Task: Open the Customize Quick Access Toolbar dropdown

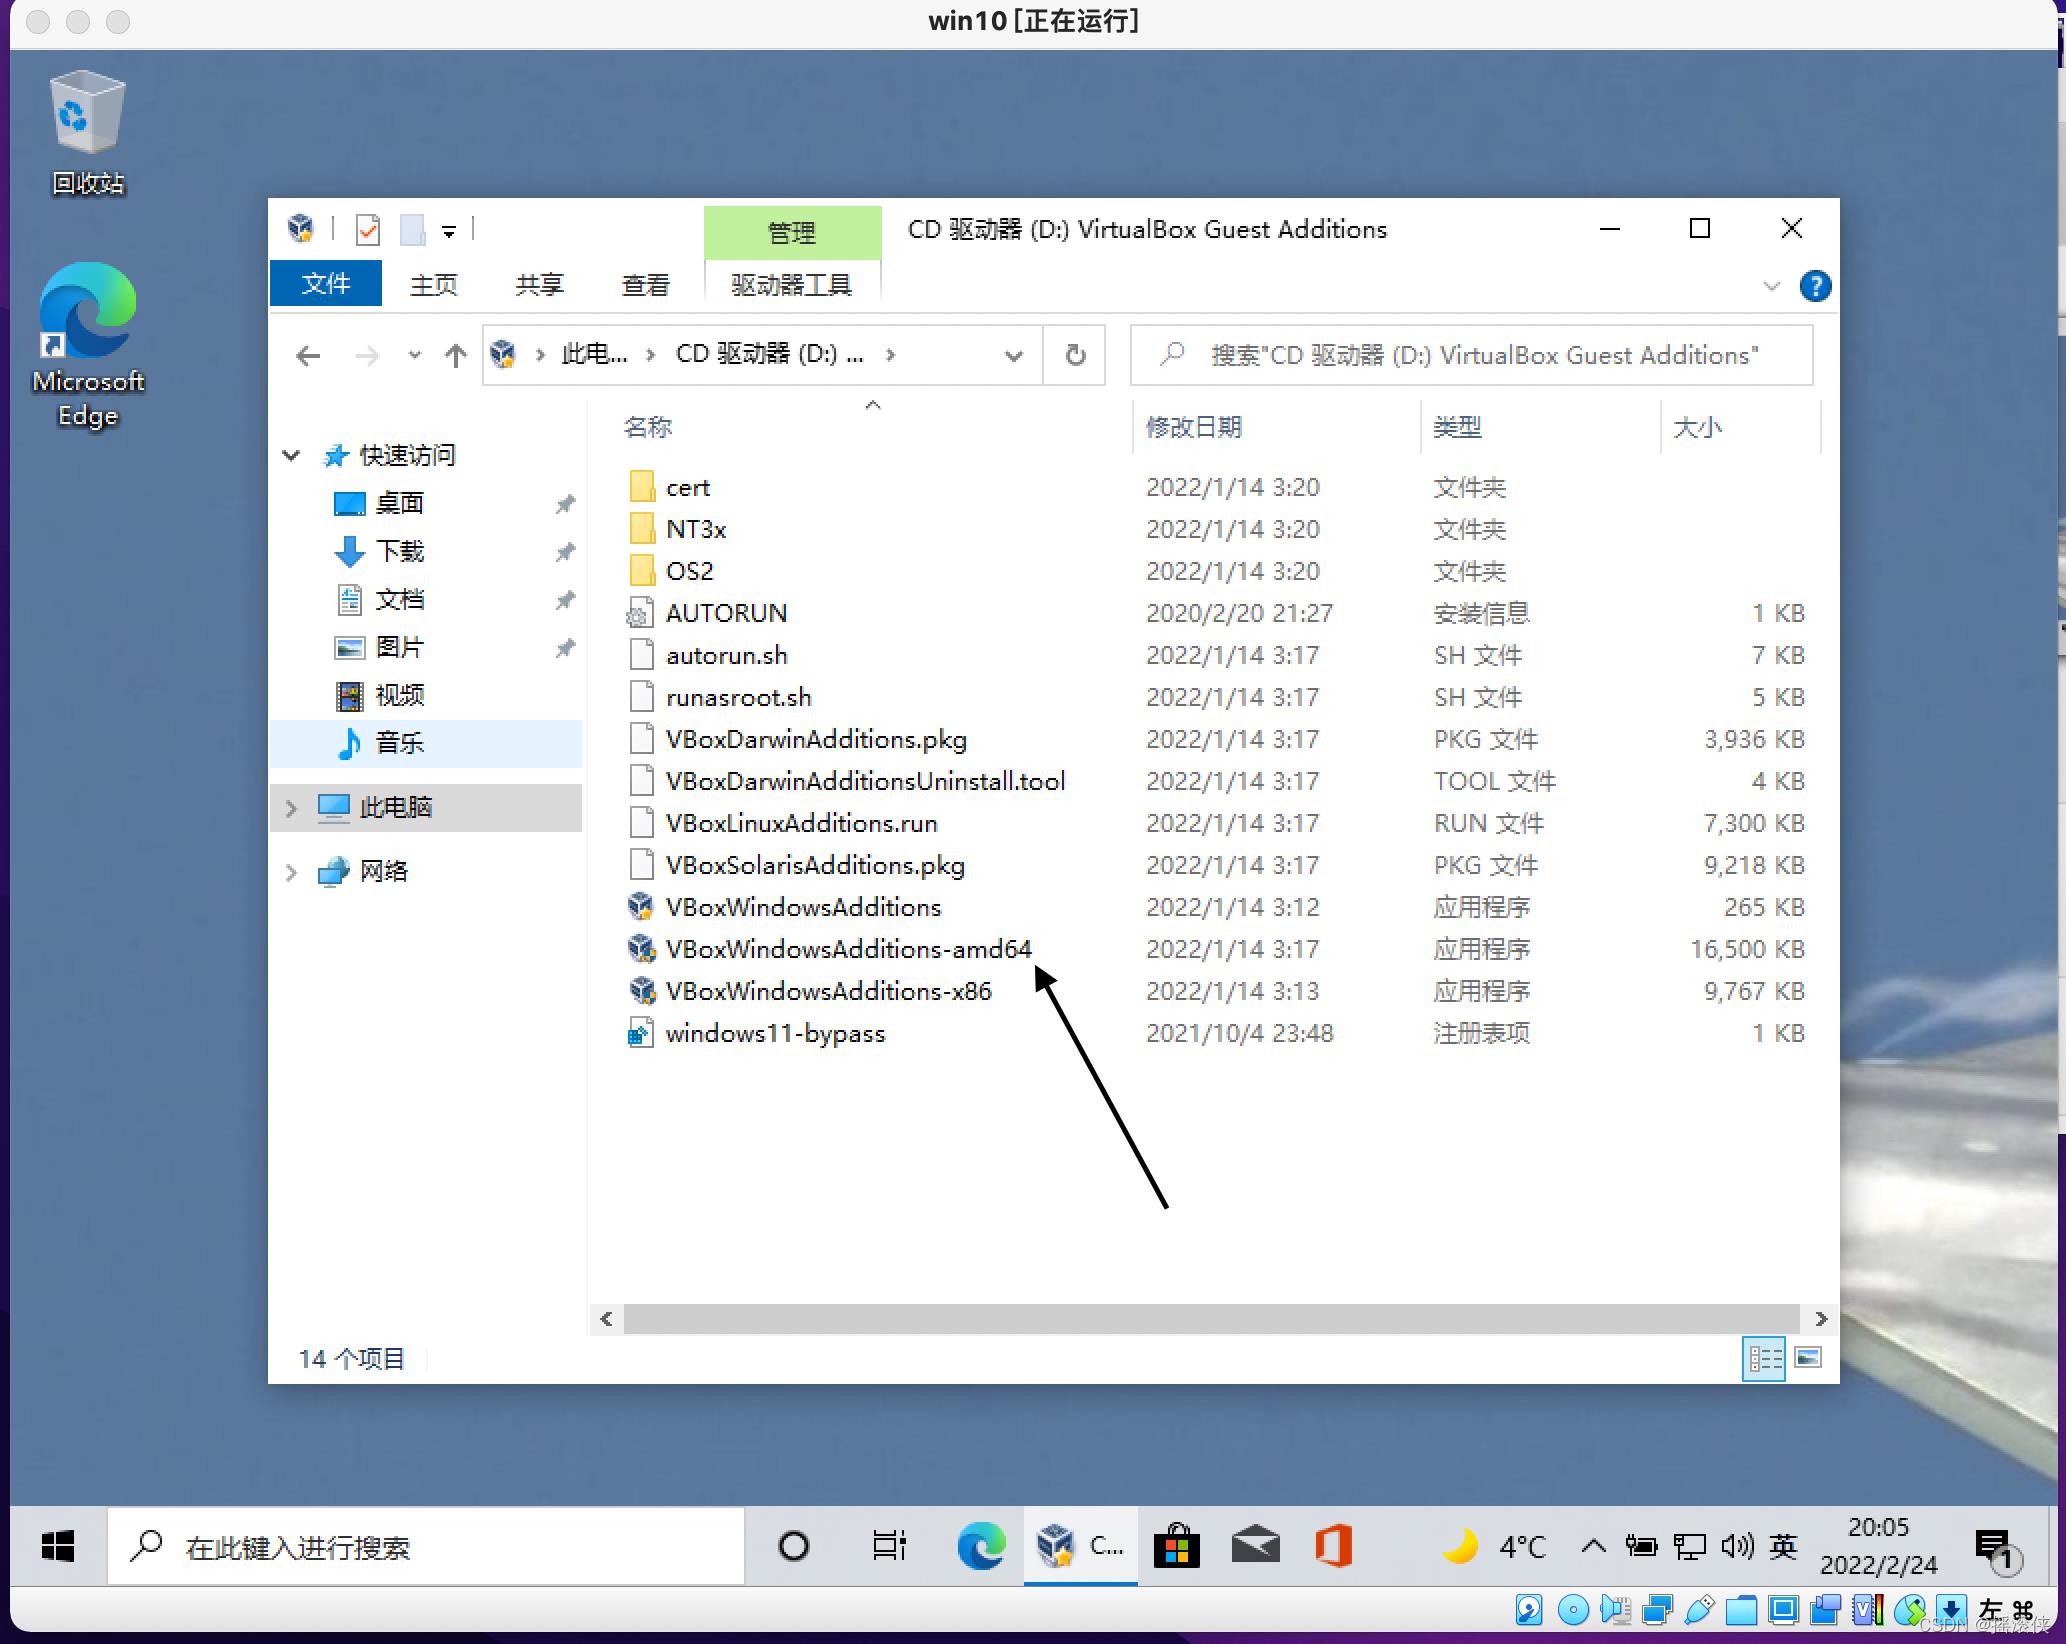Action: point(449,232)
